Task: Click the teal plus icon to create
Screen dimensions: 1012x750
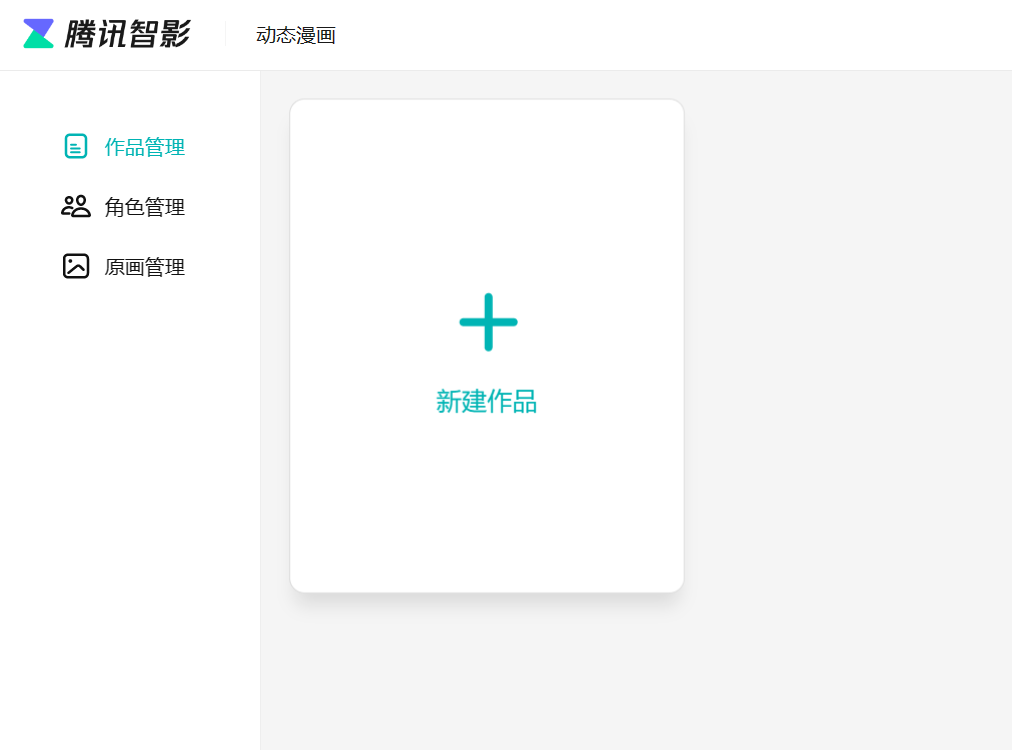Action: pyautogui.click(x=487, y=322)
